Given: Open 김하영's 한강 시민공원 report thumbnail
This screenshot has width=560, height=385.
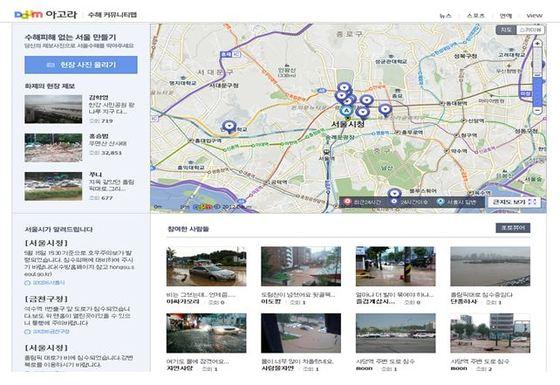Looking at the screenshot, I should tap(53, 109).
